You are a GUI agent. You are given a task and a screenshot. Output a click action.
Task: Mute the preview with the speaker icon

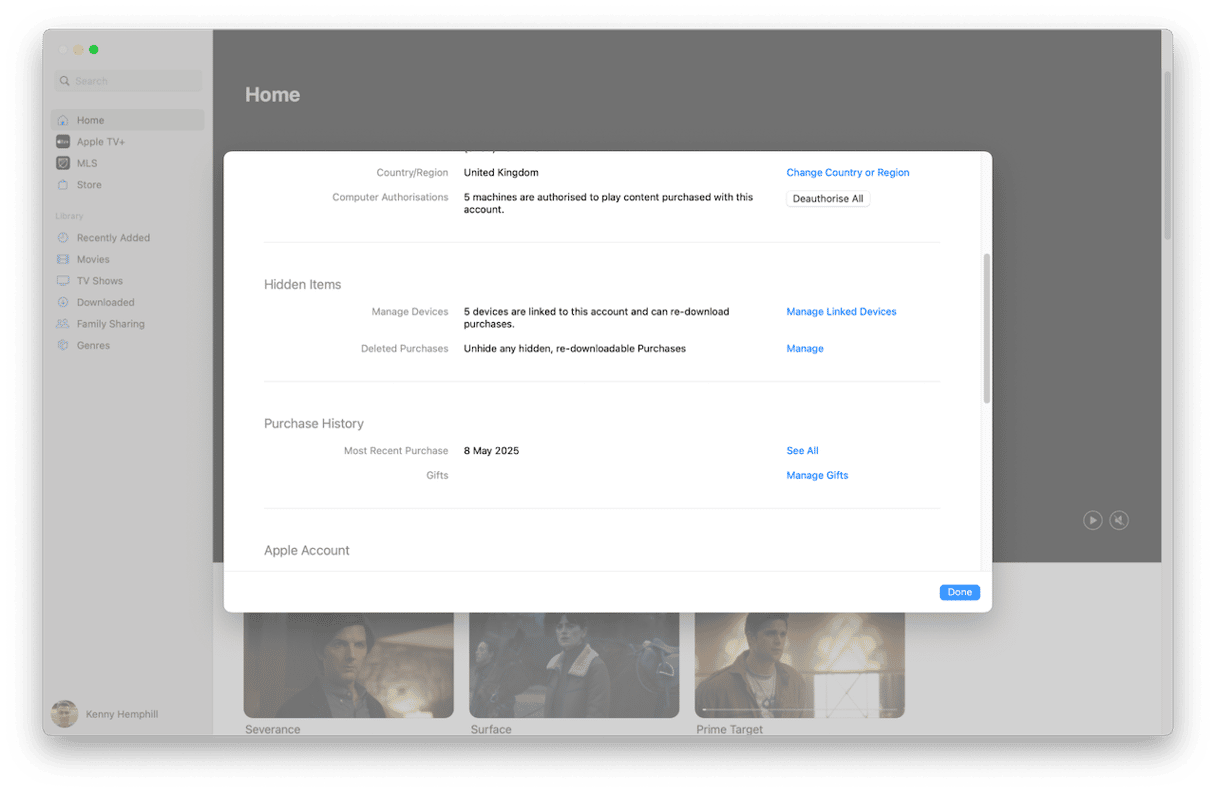click(x=1119, y=520)
